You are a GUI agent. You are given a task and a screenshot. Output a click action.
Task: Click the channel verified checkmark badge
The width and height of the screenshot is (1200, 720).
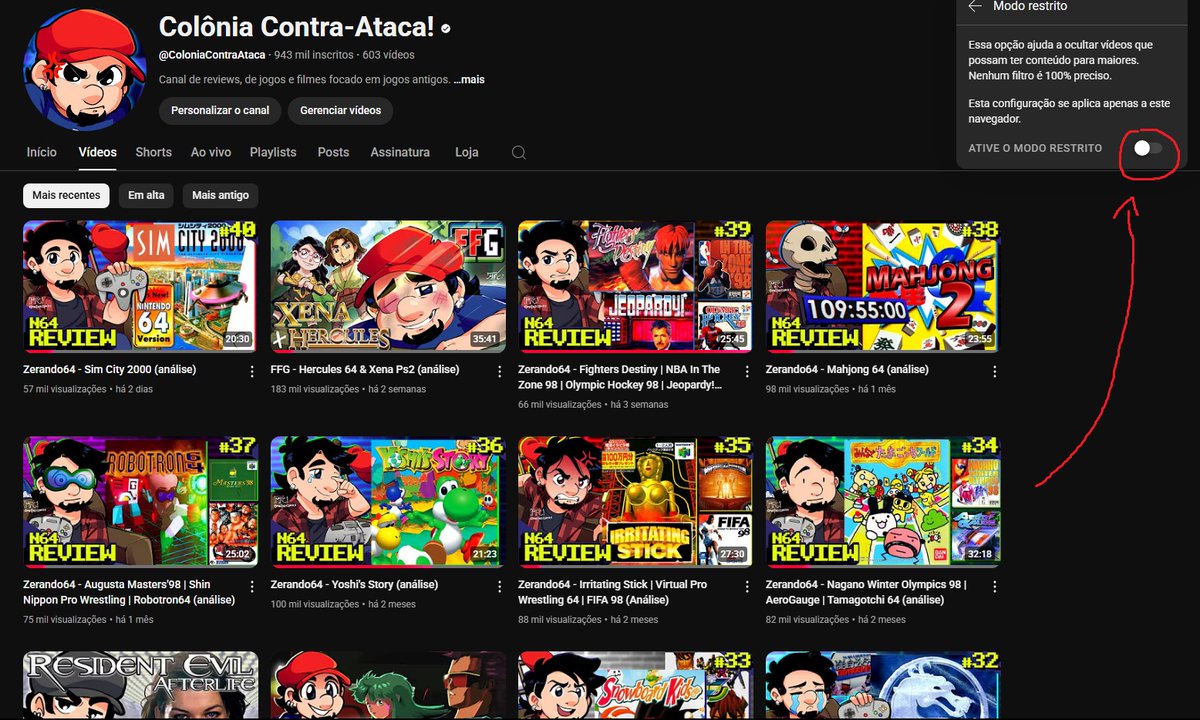coord(445,29)
